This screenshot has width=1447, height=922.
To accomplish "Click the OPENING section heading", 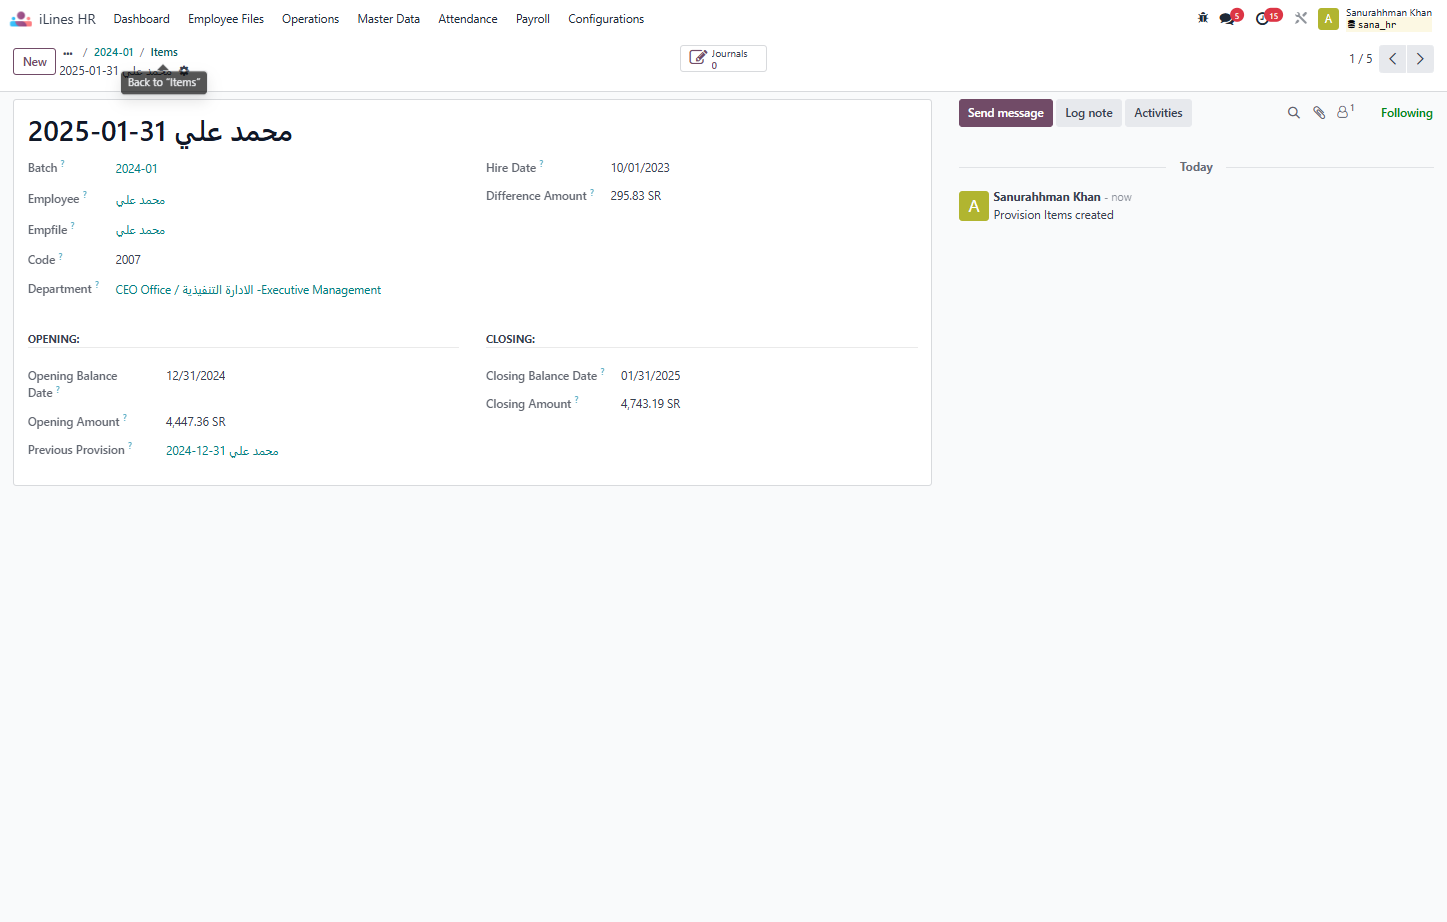I will coord(54,339).
